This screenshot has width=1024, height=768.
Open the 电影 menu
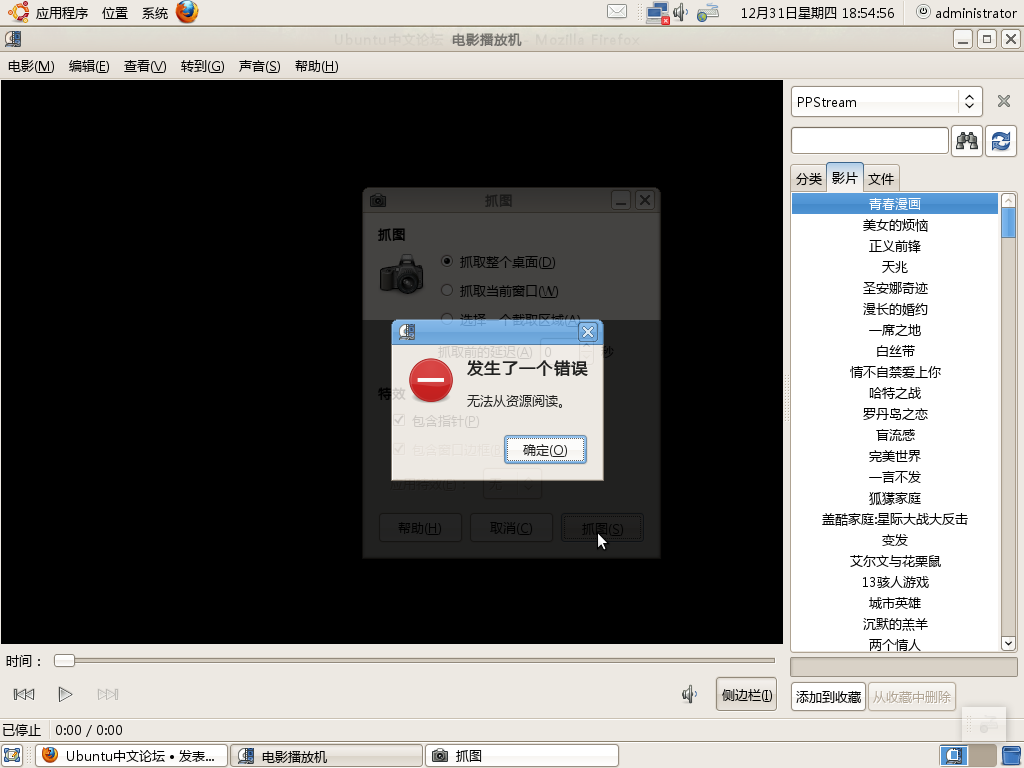pyautogui.click(x=31, y=66)
